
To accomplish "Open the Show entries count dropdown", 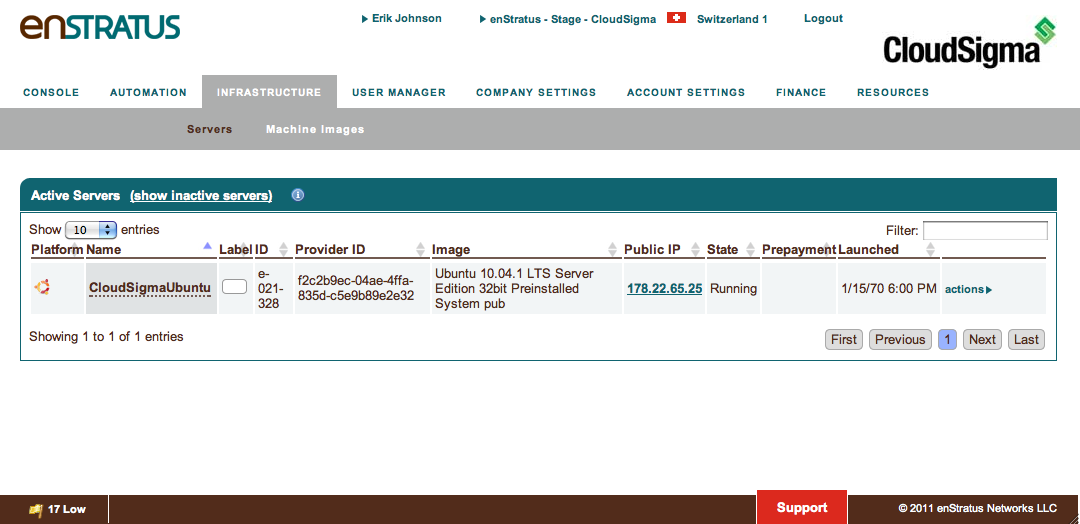I will click(92, 230).
